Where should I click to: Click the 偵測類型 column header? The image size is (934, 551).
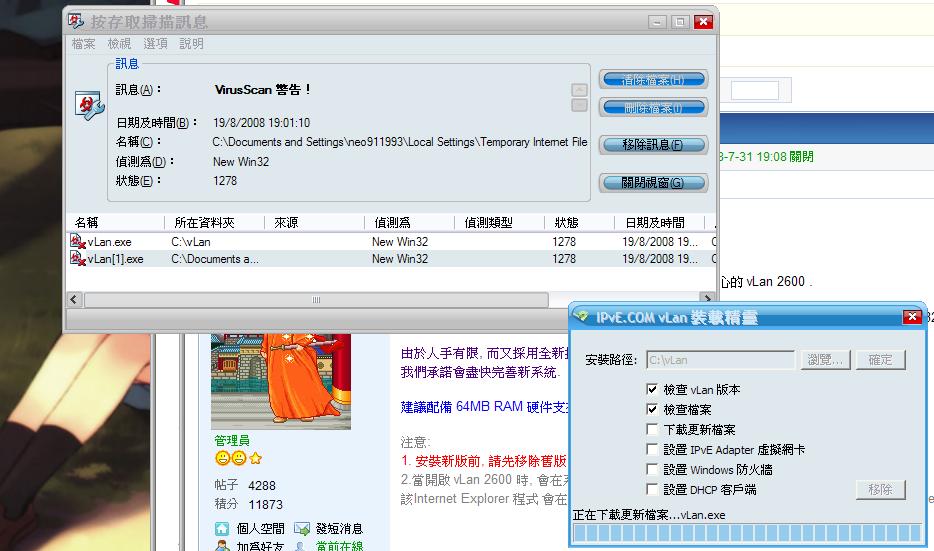pos(499,223)
